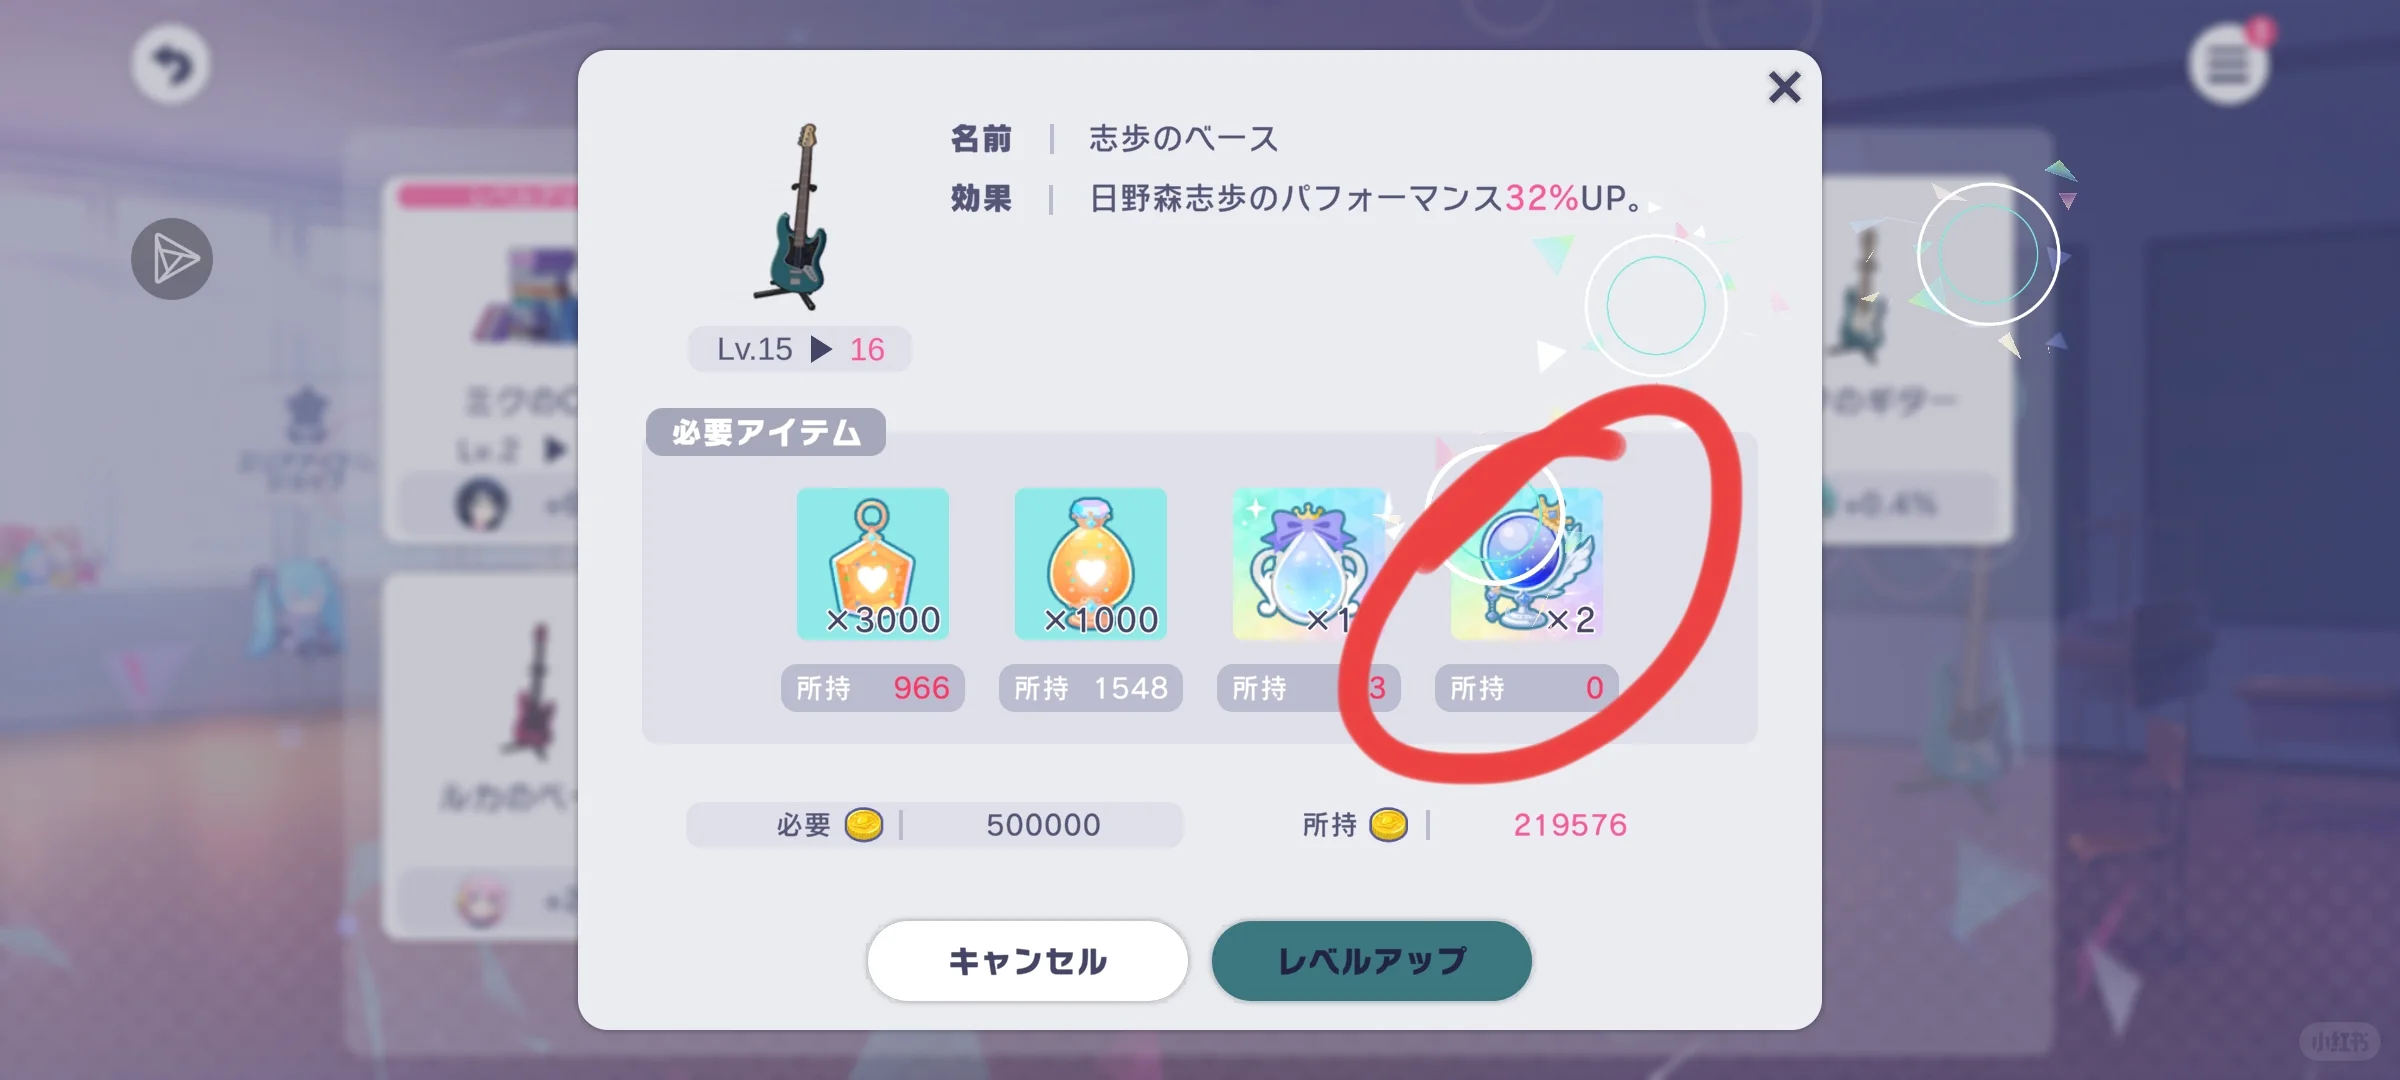Select the orange potion ×1000 item
This screenshot has height=1080, width=2400.
pyautogui.click(x=1090, y=564)
